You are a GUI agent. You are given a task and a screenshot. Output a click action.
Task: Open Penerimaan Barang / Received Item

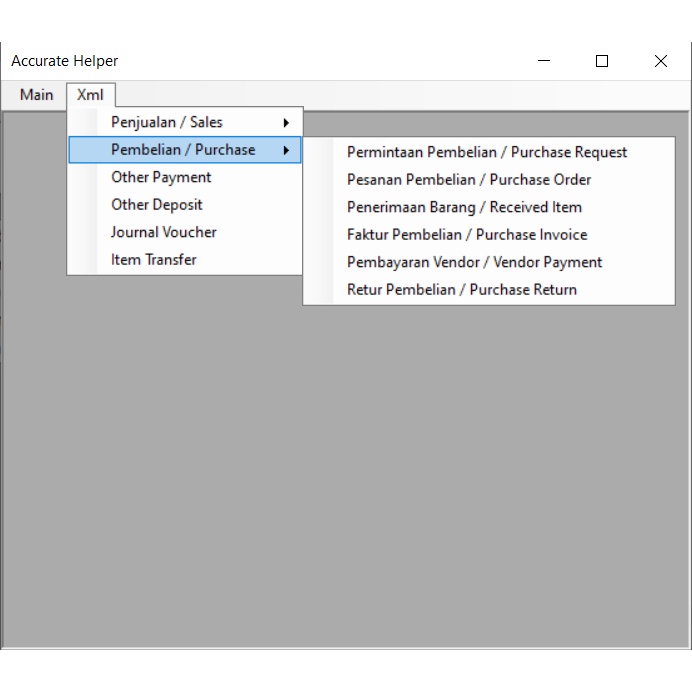tap(489, 207)
